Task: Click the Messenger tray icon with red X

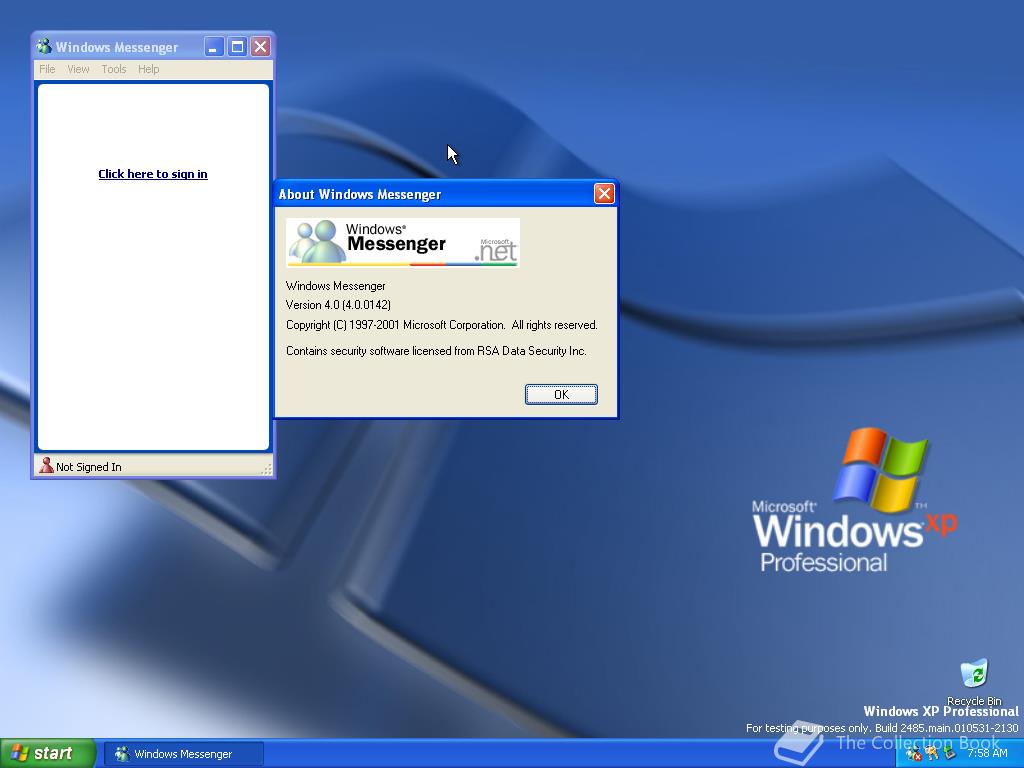Action: click(914, 754)
